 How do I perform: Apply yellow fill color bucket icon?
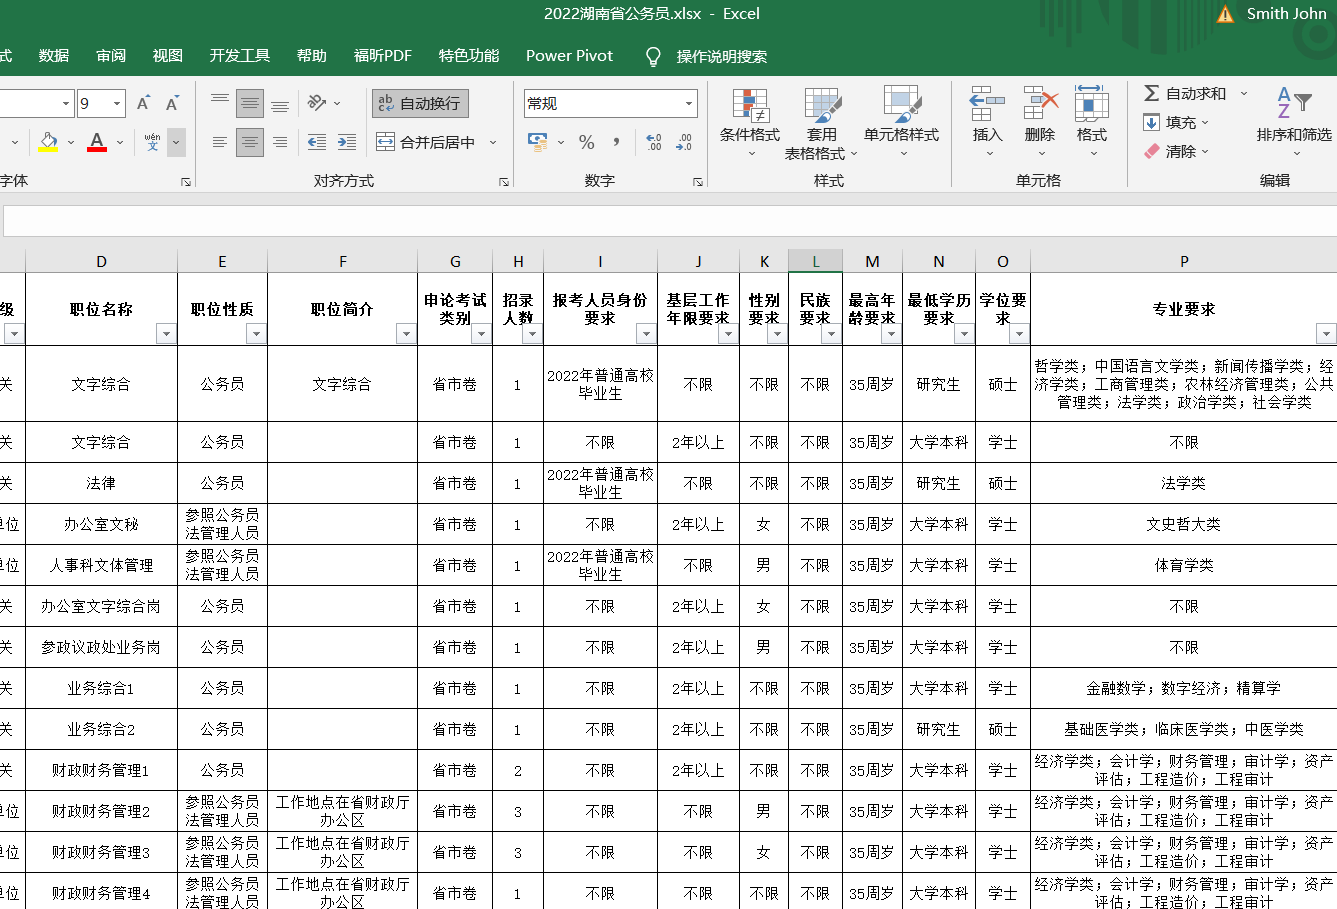click(48, 142)
